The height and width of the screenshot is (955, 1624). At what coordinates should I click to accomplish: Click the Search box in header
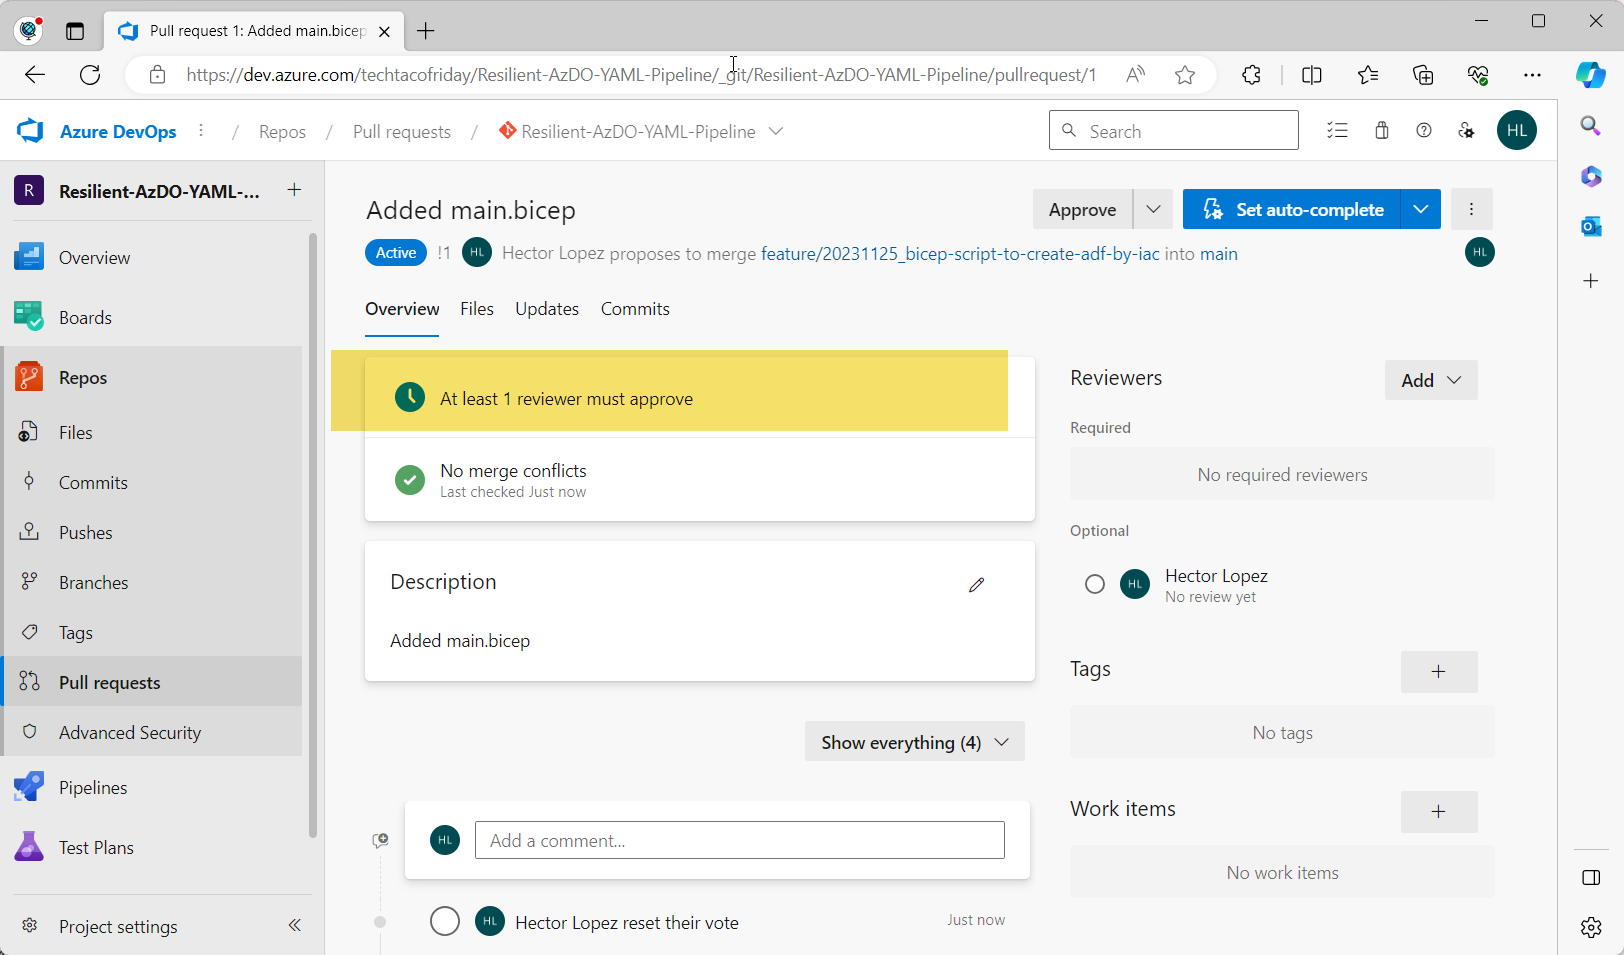tap(1174, 130)
